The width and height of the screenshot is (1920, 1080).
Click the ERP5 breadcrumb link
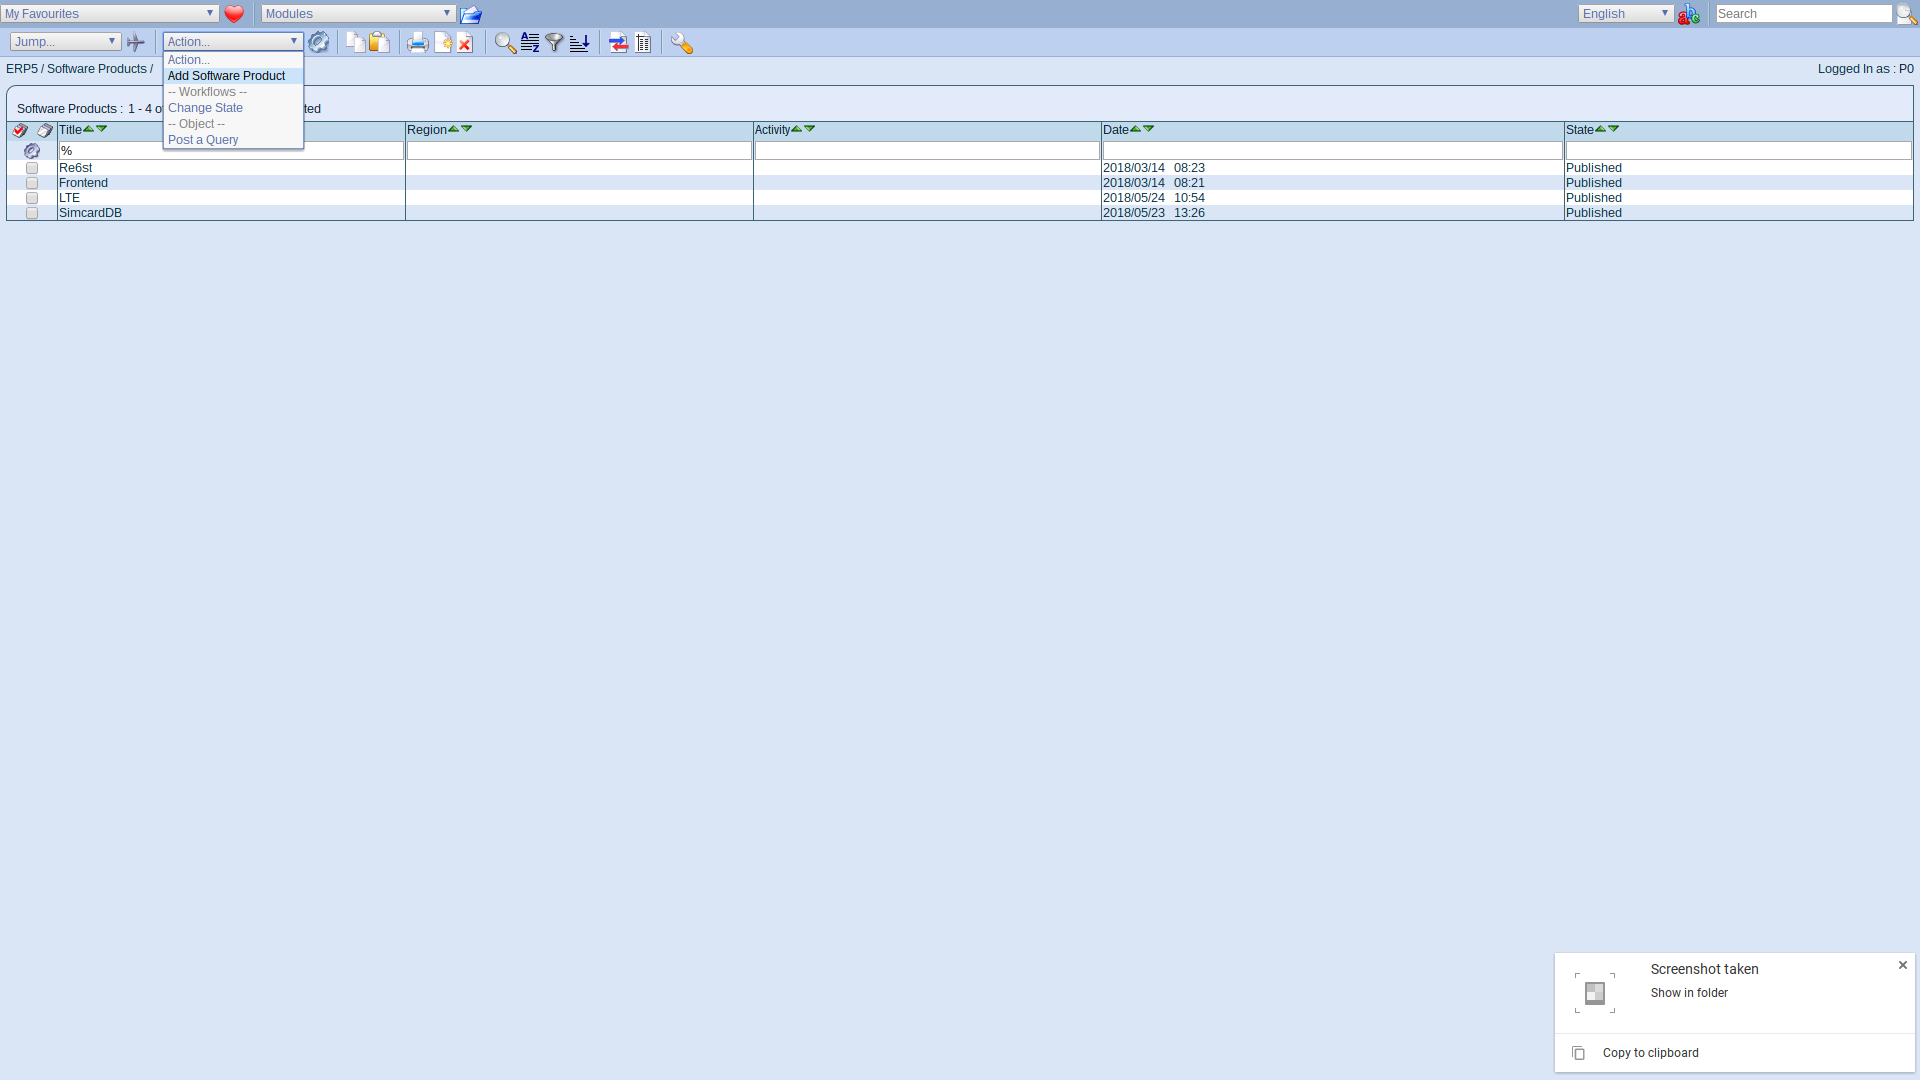pyautogui.click(x=22, y=67)
